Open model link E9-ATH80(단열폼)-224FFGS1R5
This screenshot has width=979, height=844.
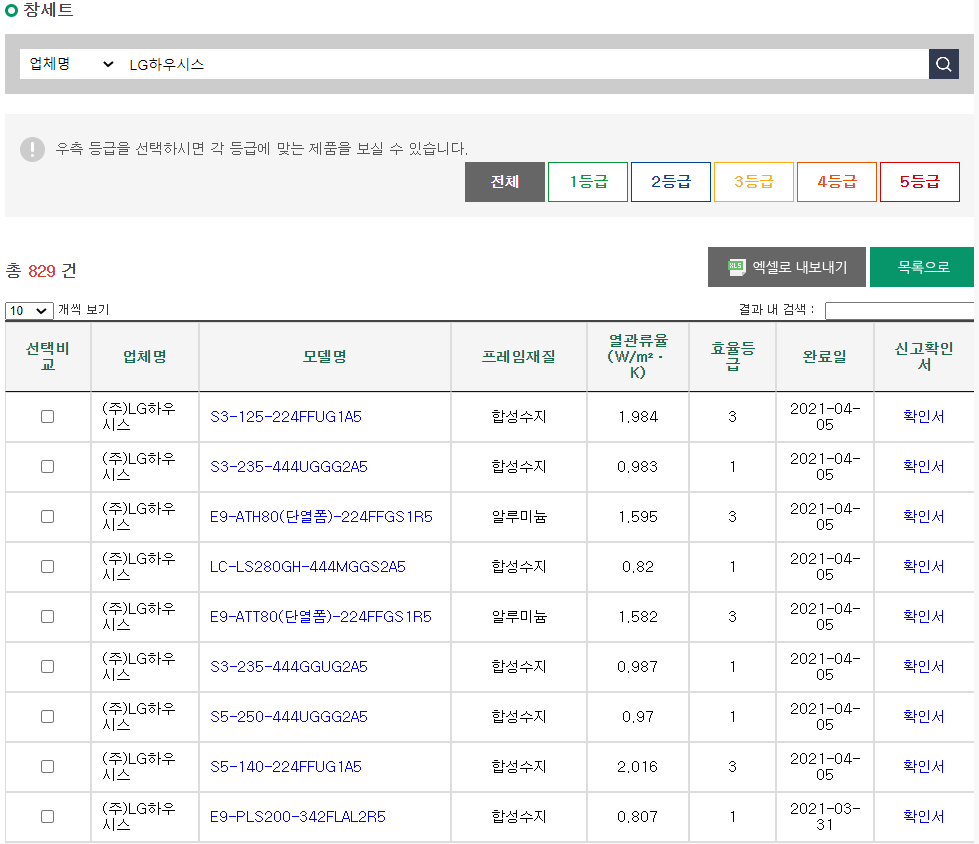pos(321,516)
